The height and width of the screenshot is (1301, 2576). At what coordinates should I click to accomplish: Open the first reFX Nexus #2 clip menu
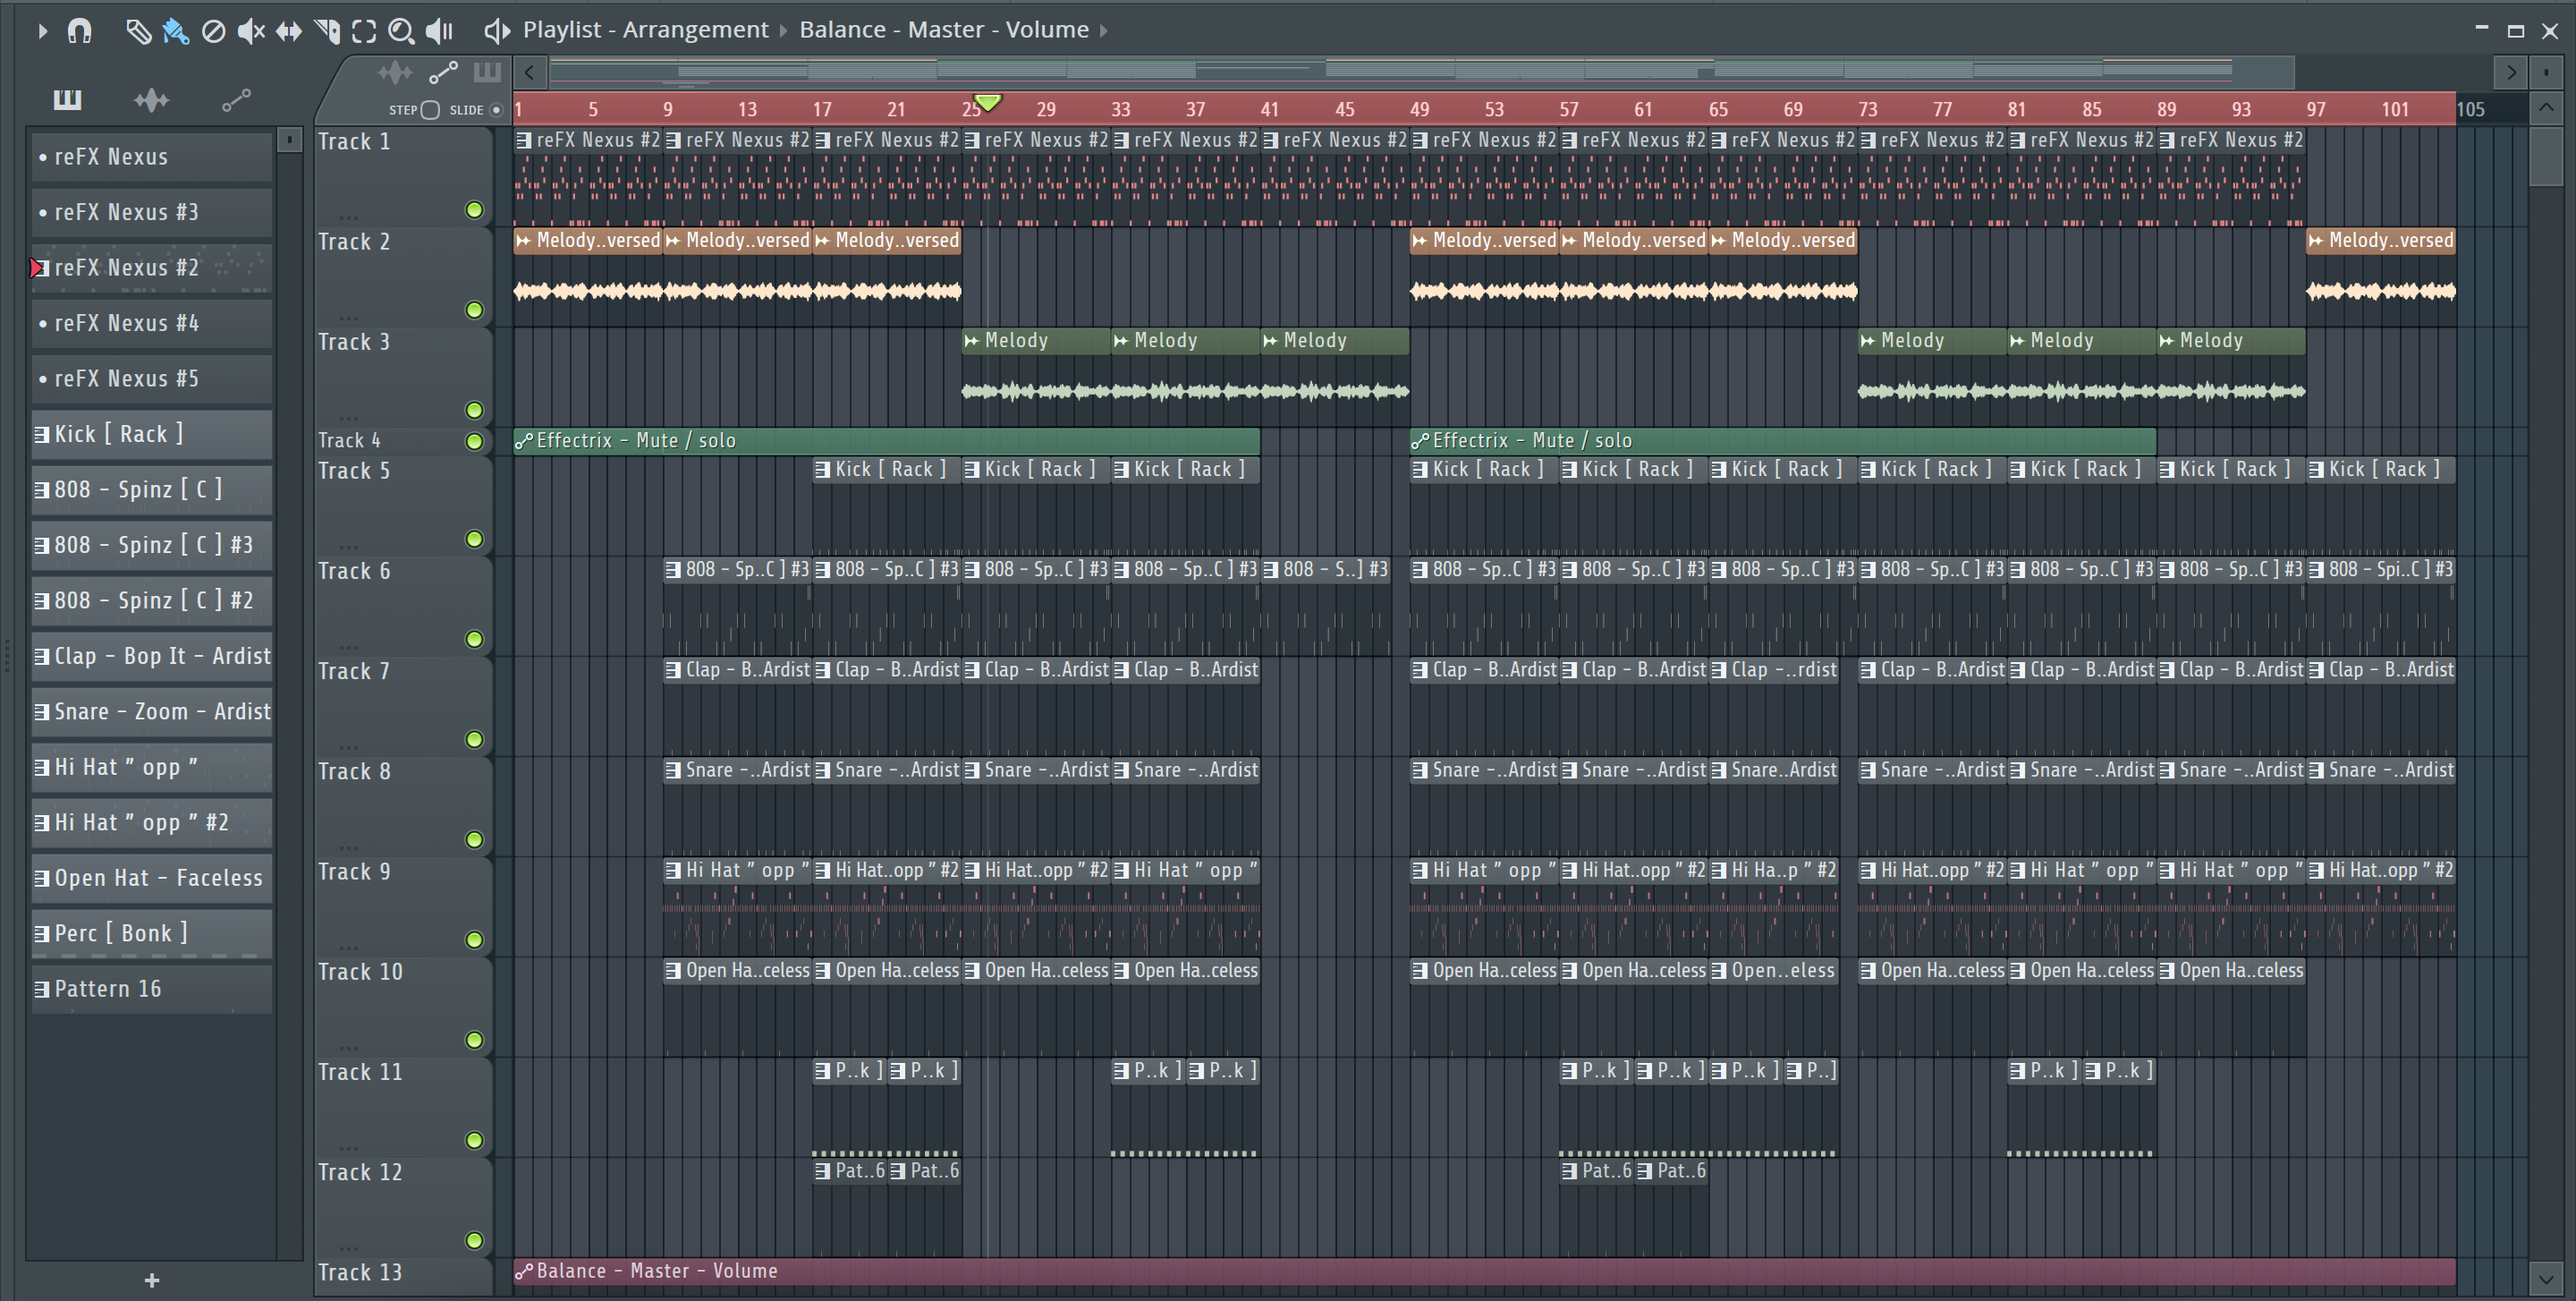(x=524, y=140)
